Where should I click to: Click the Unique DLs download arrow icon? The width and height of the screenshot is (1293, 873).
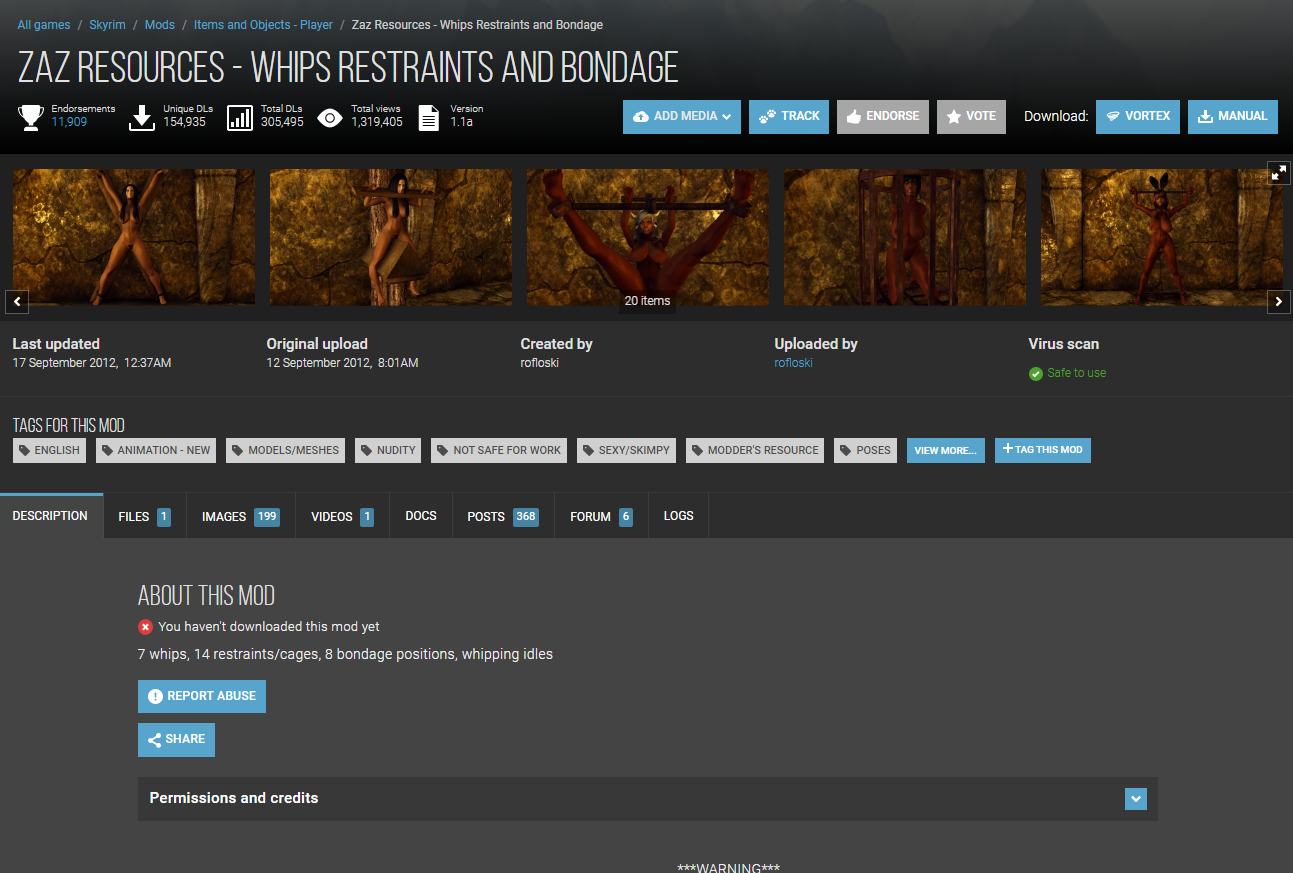pos(142,117)
